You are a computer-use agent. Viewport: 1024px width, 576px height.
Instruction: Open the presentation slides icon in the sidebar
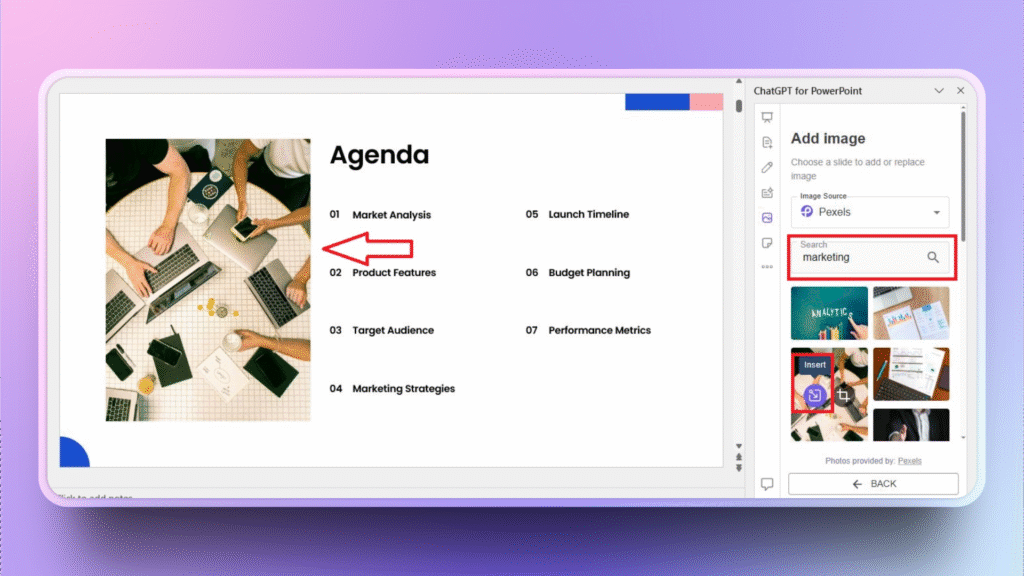coord(767,117)
